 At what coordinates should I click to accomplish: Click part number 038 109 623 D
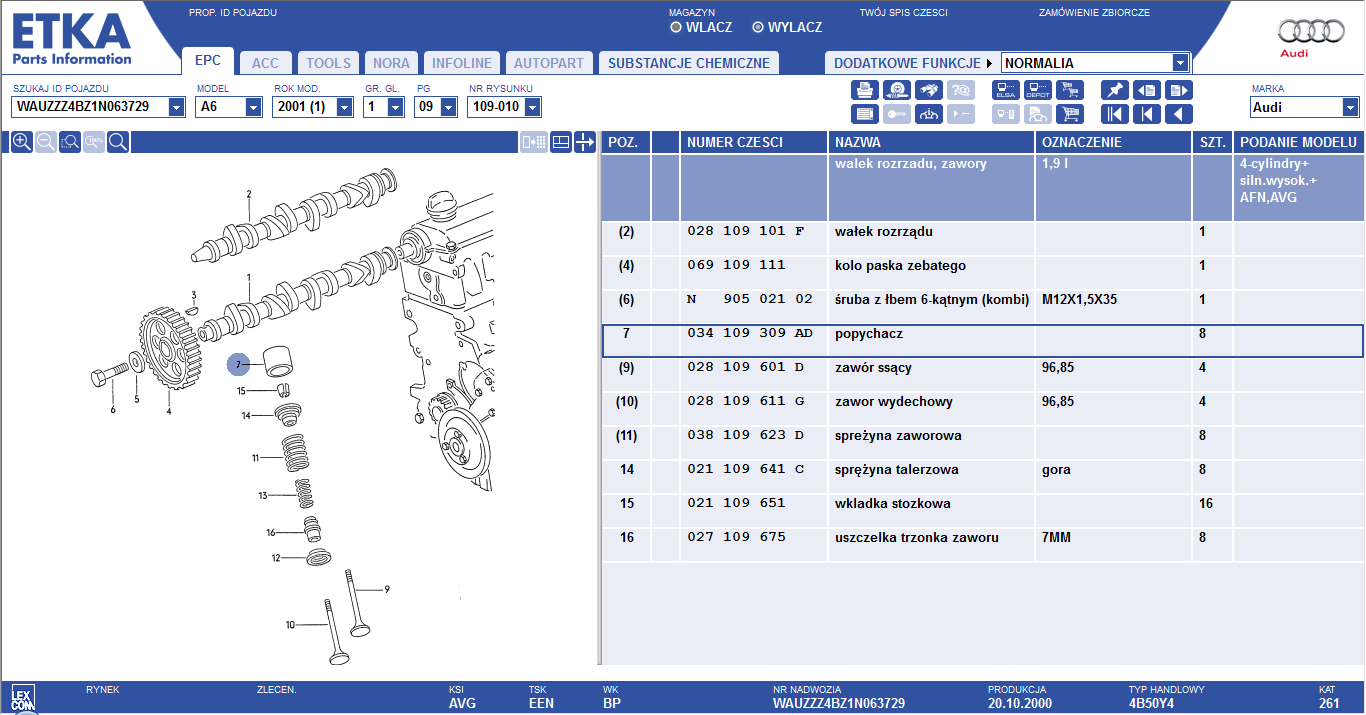746,436
